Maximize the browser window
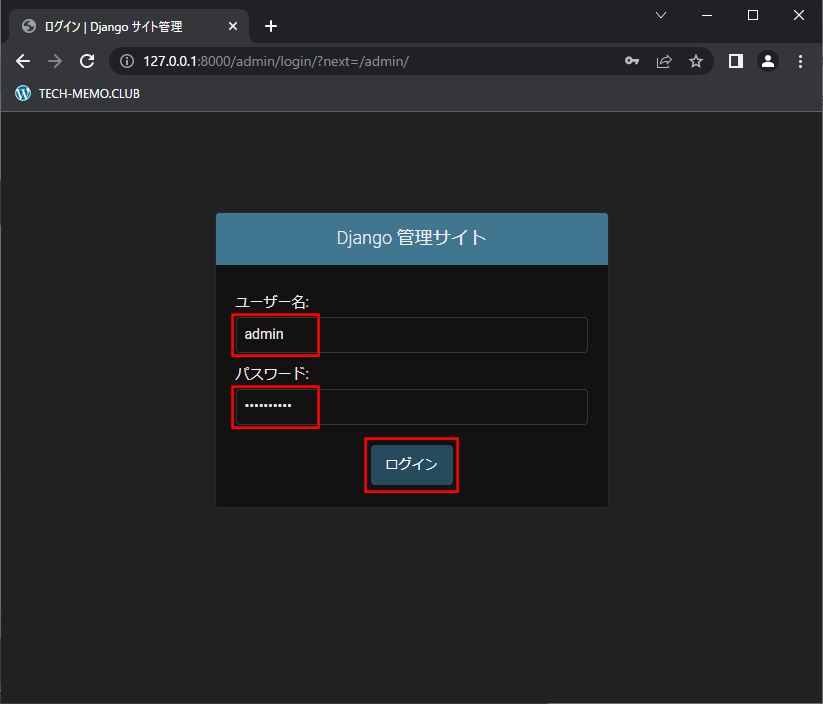 pos(753,15)
